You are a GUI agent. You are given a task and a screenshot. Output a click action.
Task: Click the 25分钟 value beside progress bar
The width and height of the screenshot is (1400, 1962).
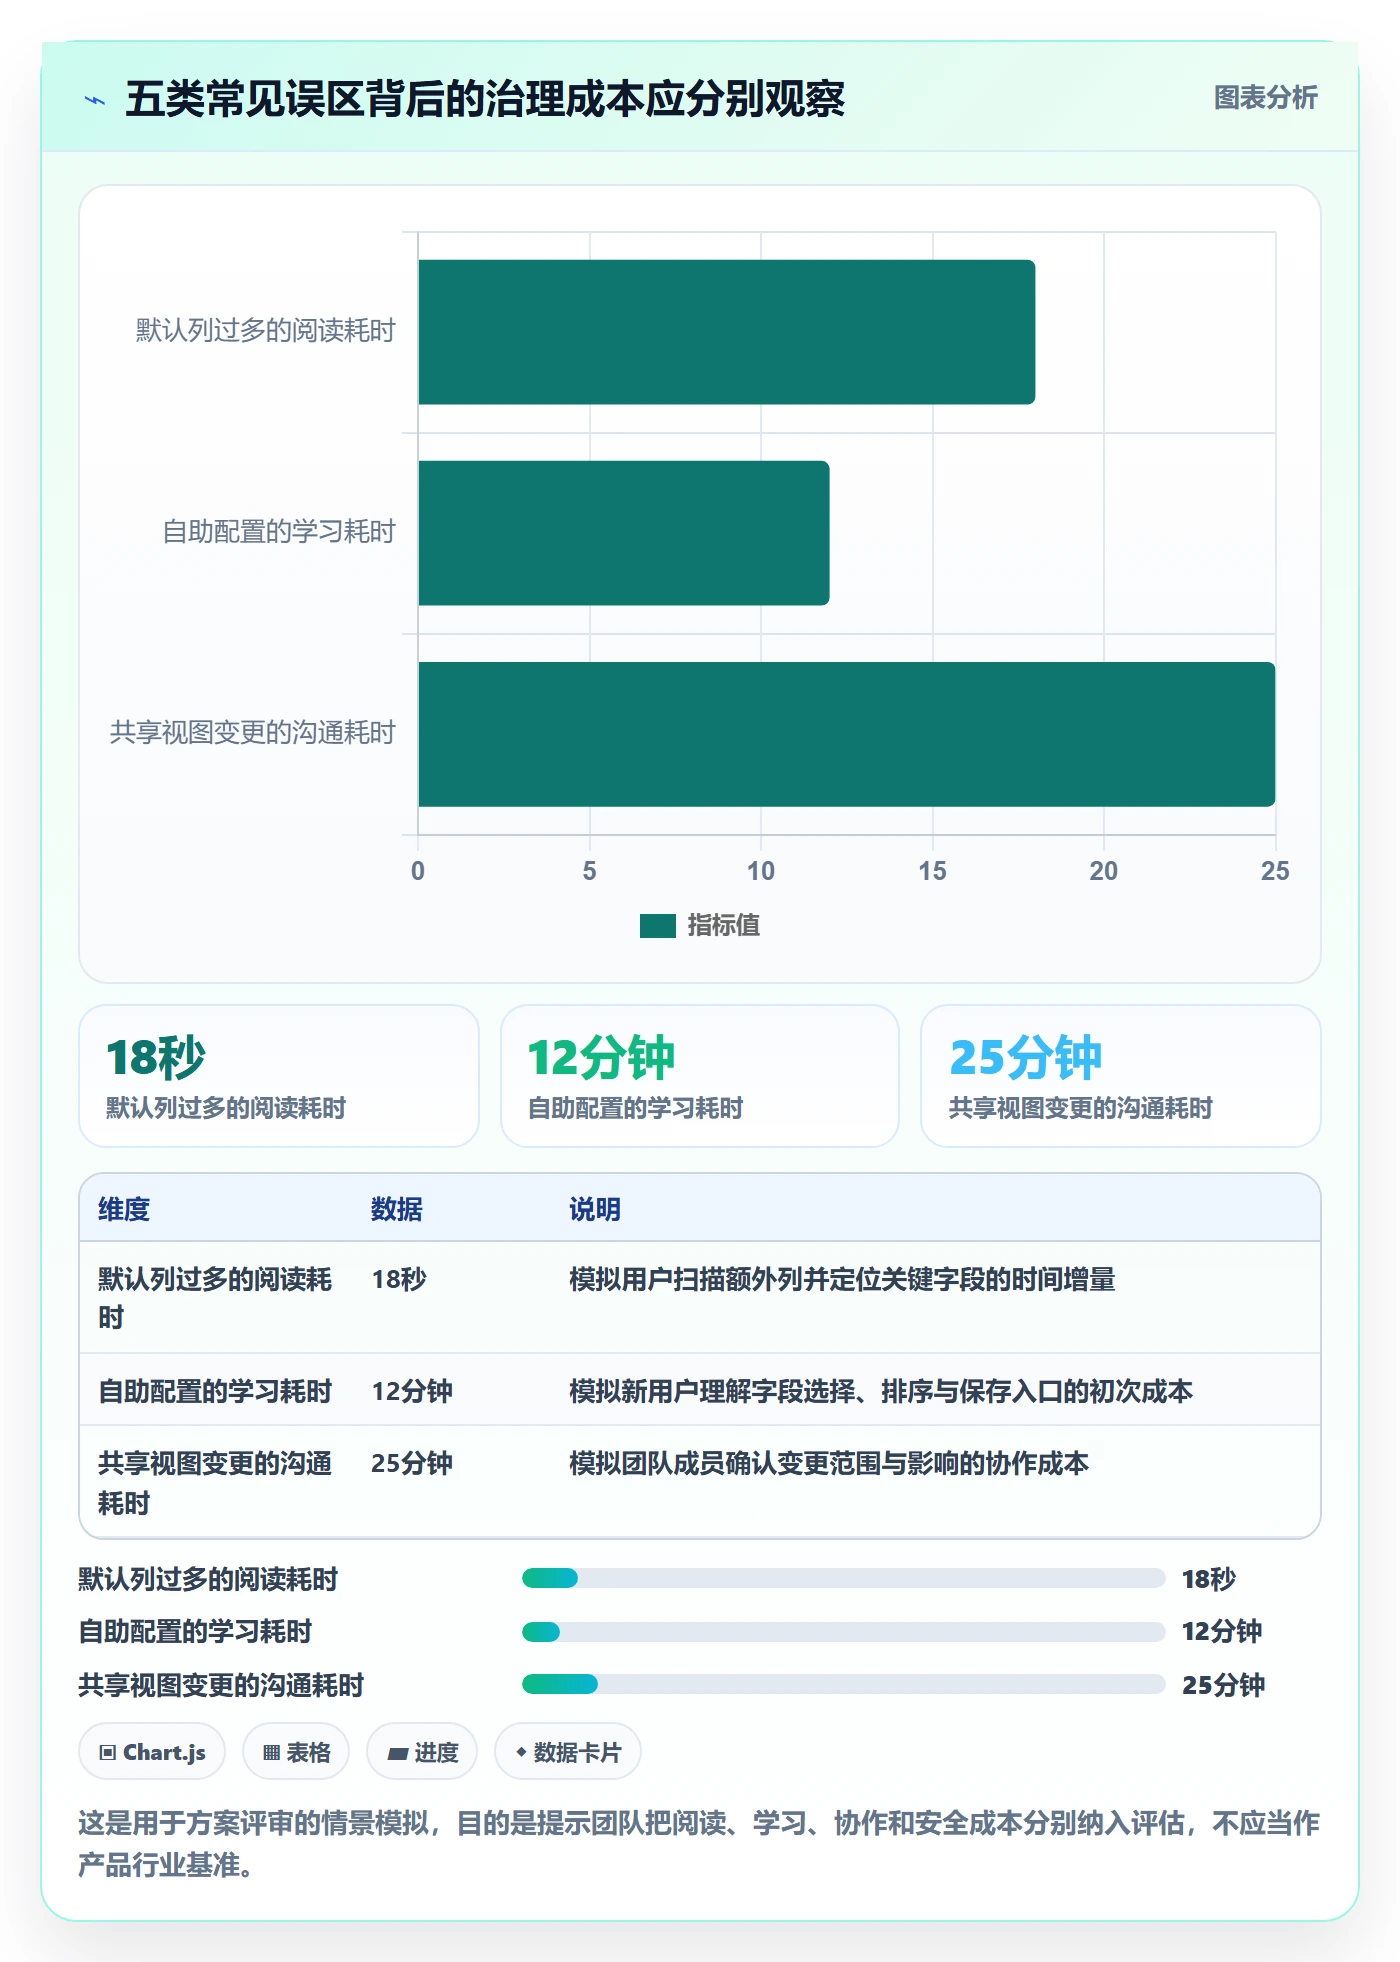pos(1223,1685)
